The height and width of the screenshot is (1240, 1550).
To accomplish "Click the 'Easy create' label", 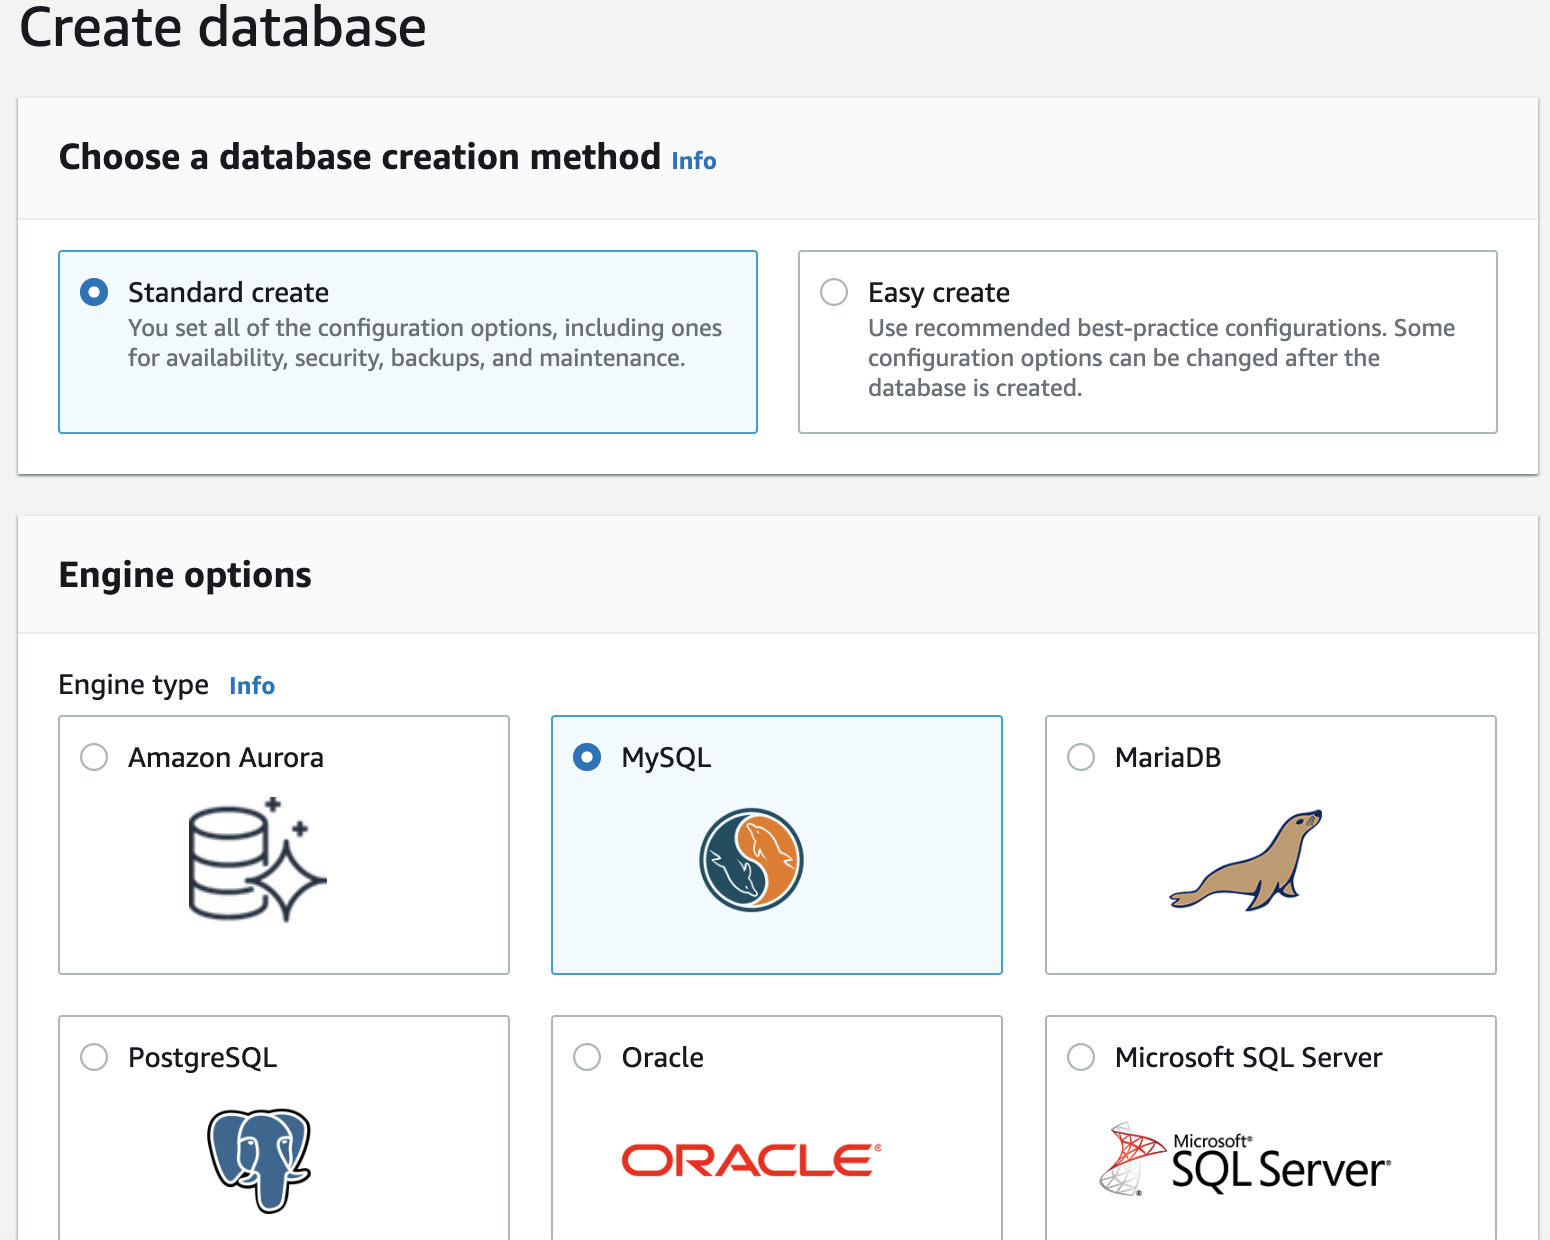I will coord(939,292).
